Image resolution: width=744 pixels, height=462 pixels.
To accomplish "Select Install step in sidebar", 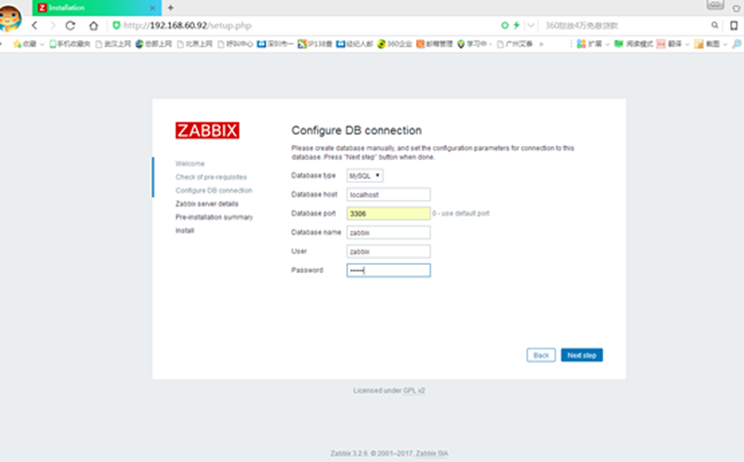I will [x=185, y=231].
